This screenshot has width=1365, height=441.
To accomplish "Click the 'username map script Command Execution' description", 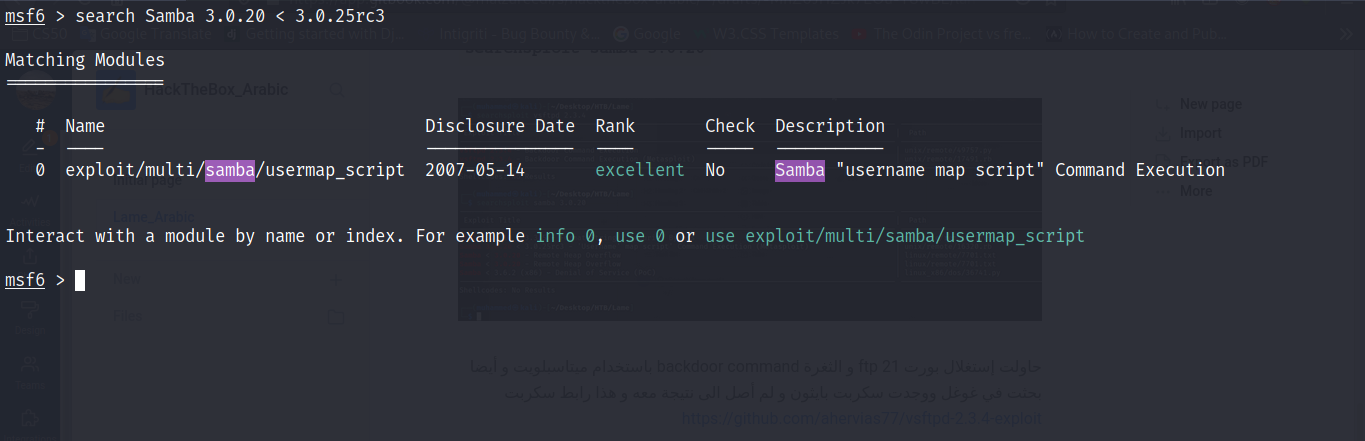I will pos(1000,170).
